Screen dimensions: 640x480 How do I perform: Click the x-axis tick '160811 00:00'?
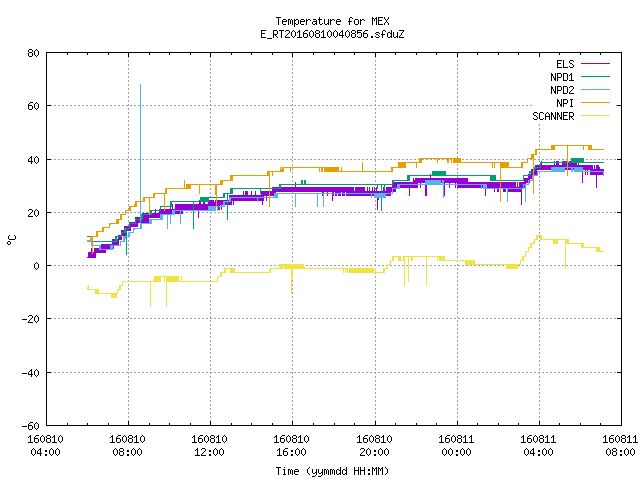point(456,446)
